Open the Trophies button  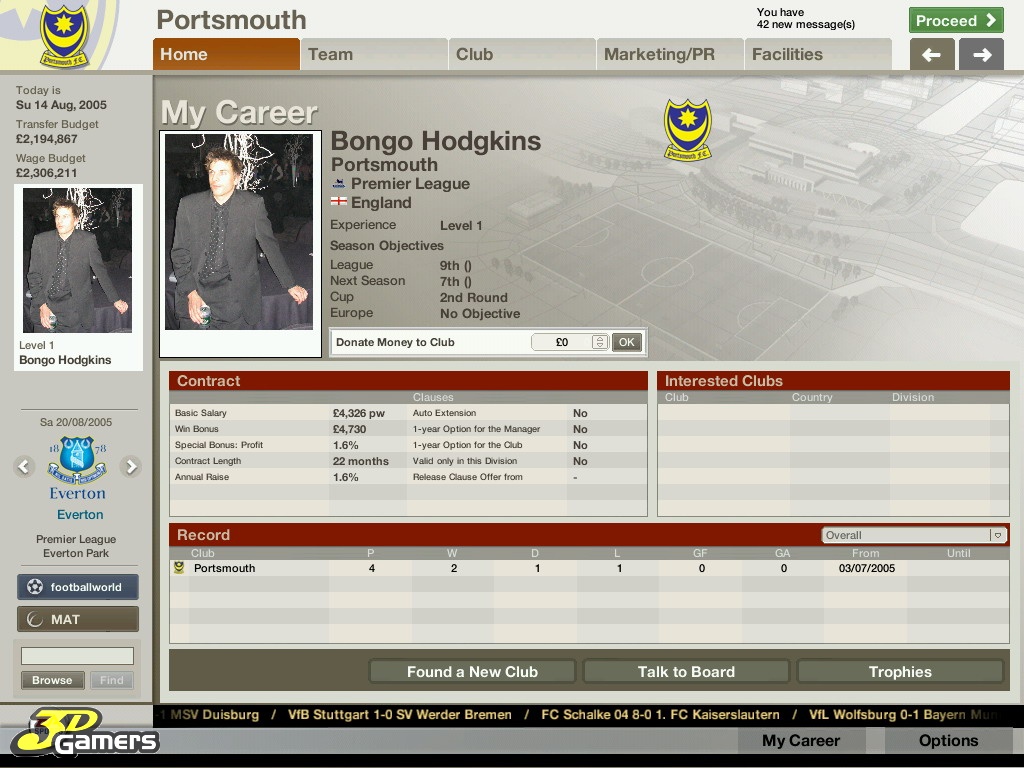[x=900, y=671]
